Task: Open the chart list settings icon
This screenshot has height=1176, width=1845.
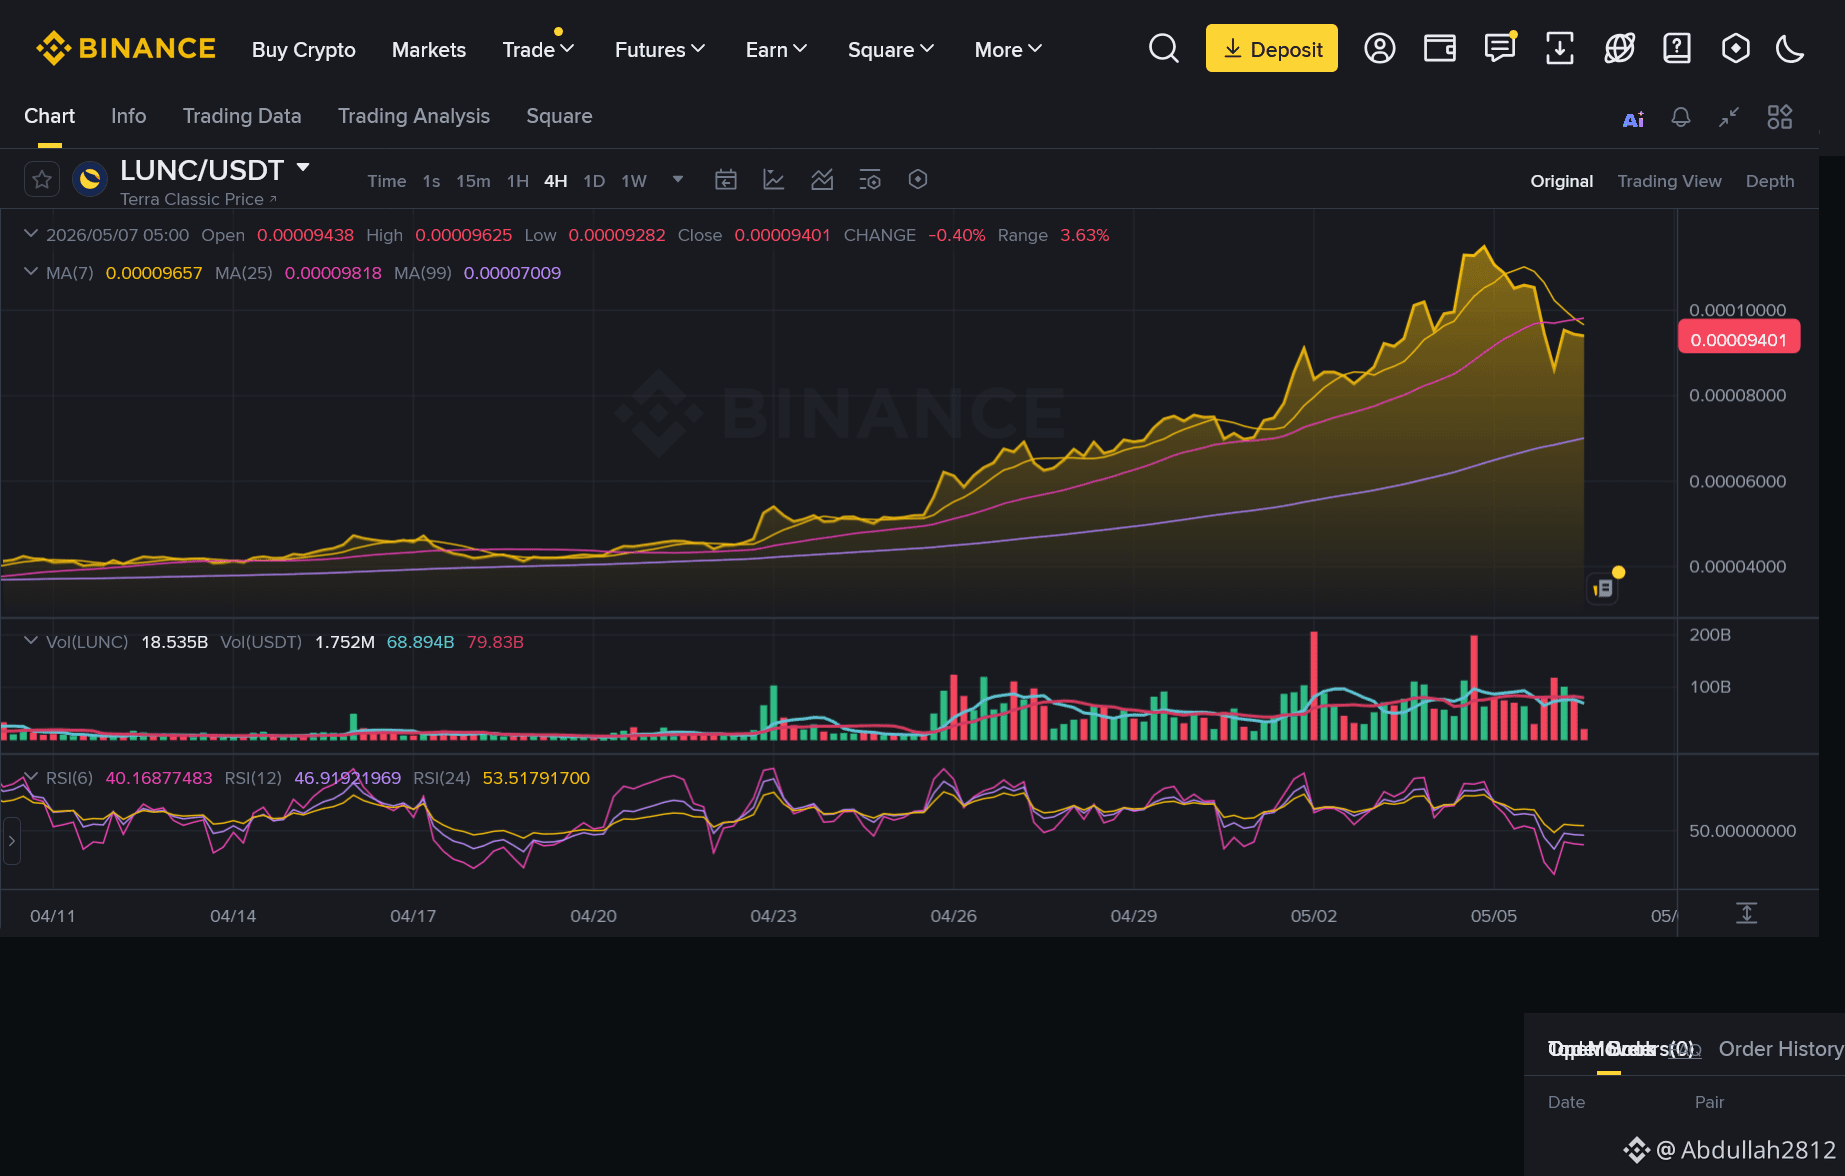Action: [x=870, y=180]
